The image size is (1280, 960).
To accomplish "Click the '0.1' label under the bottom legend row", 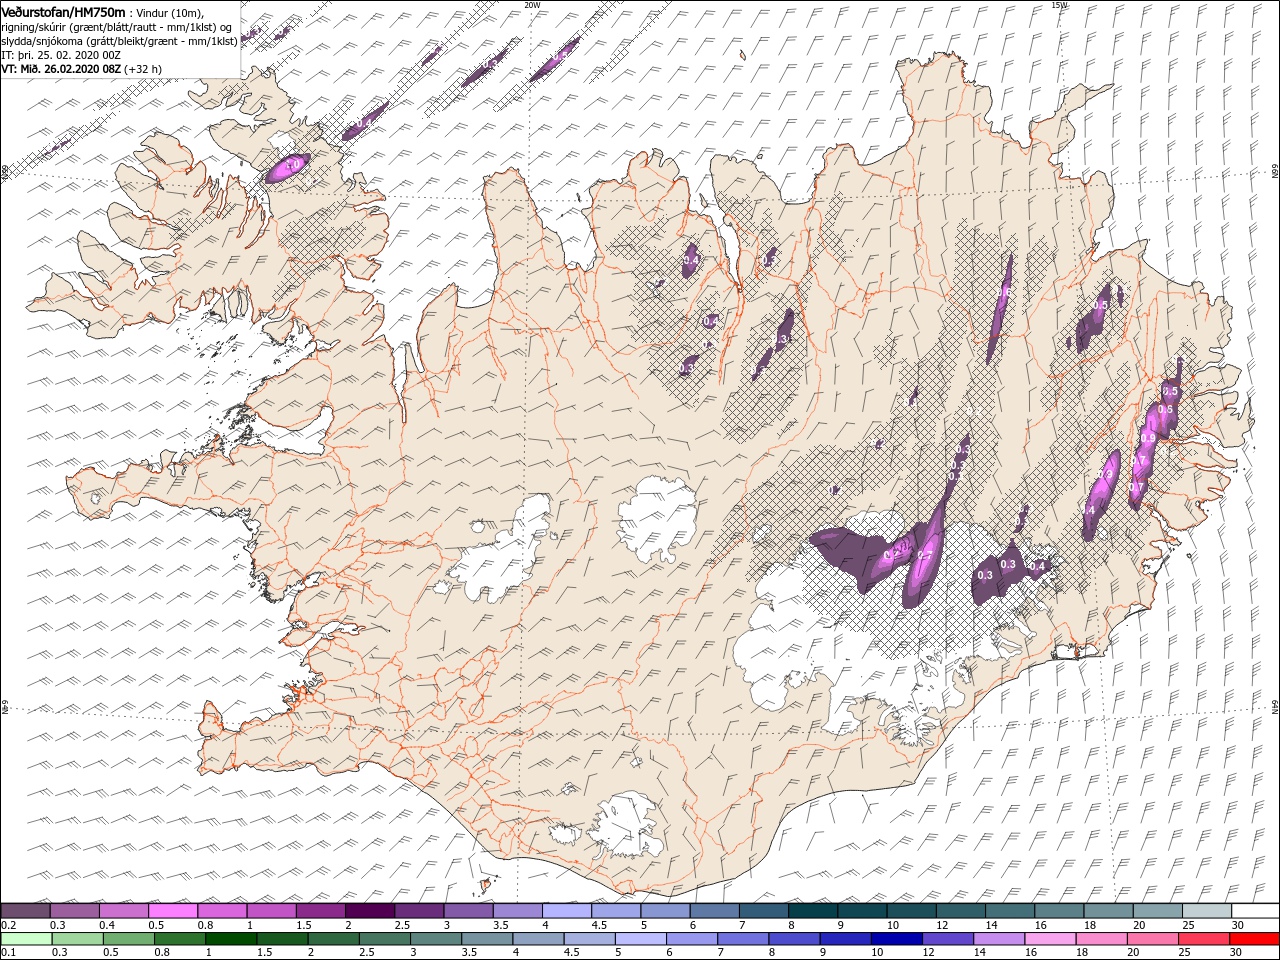I will pyautogui.click(x=9, y=953).
